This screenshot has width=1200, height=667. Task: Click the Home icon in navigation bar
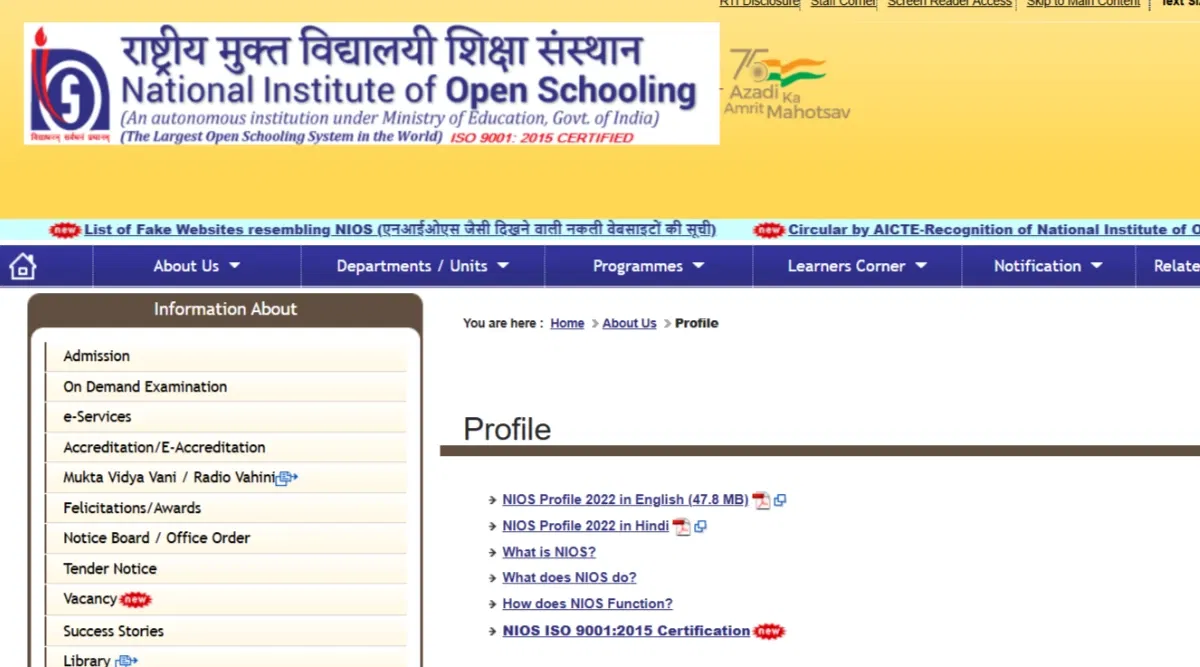(x=22, y=266)
